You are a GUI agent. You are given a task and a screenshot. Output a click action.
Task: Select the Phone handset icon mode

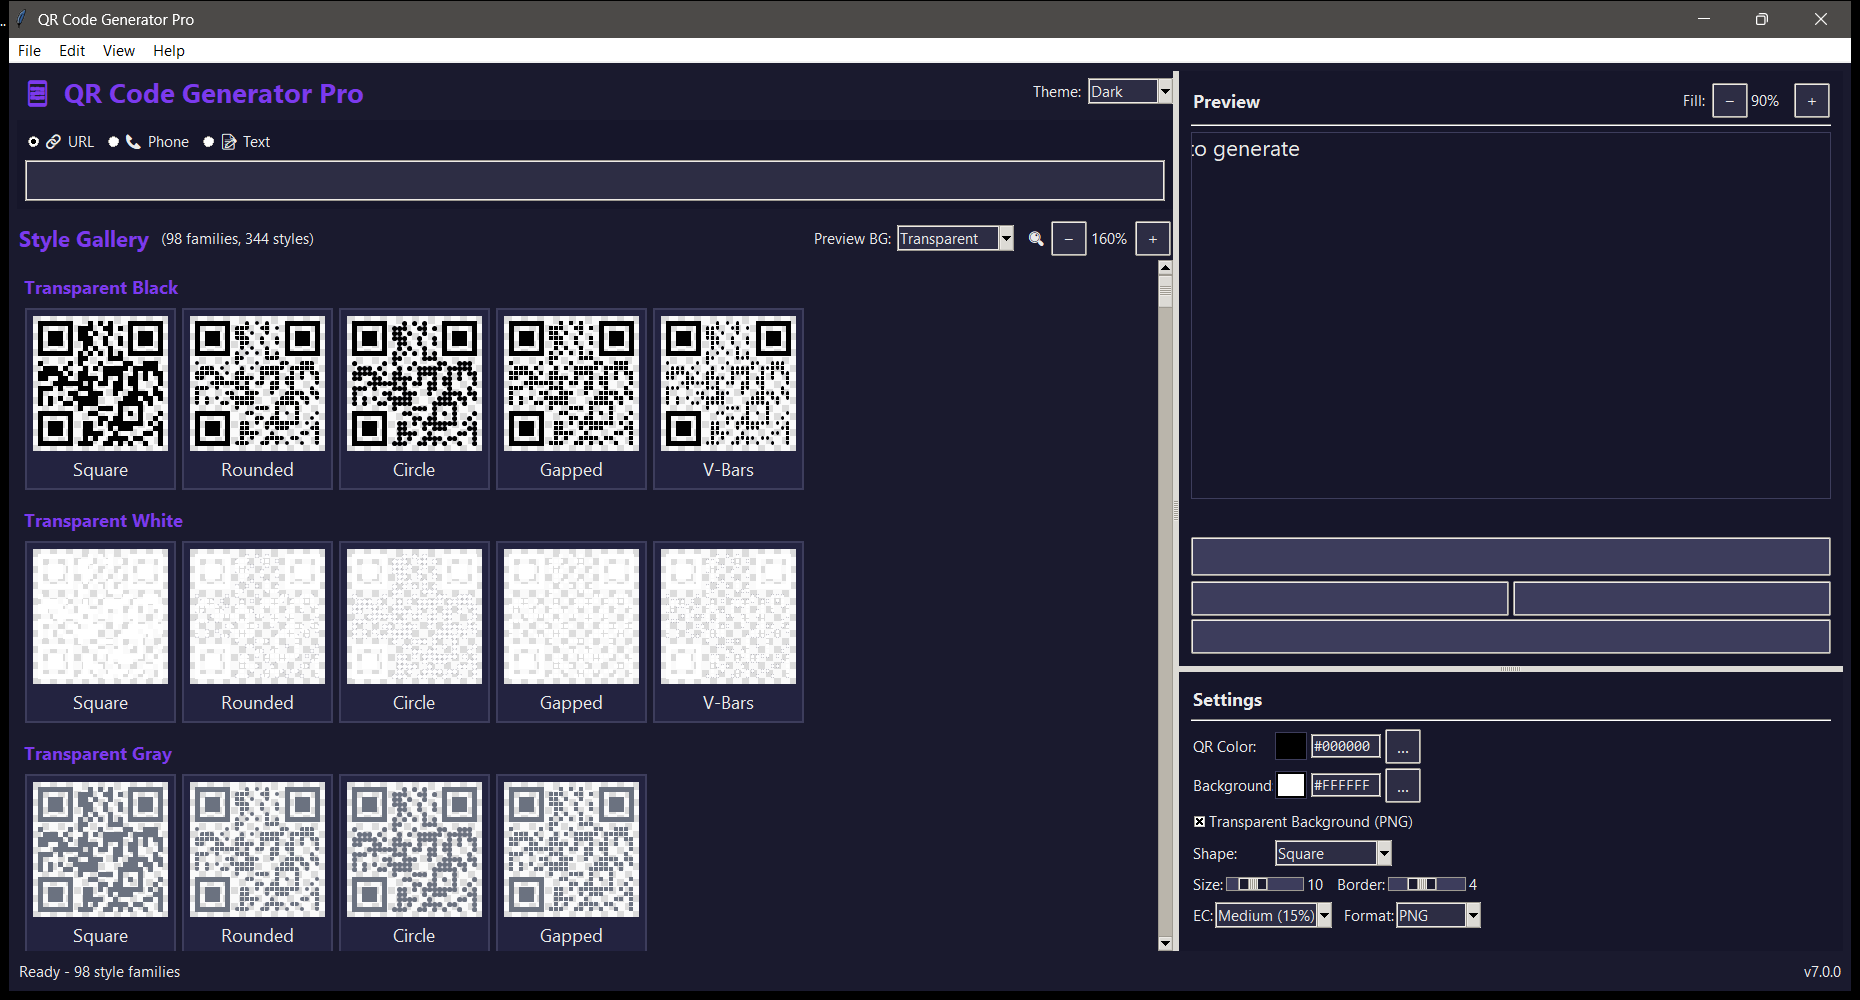coord(134,141)
